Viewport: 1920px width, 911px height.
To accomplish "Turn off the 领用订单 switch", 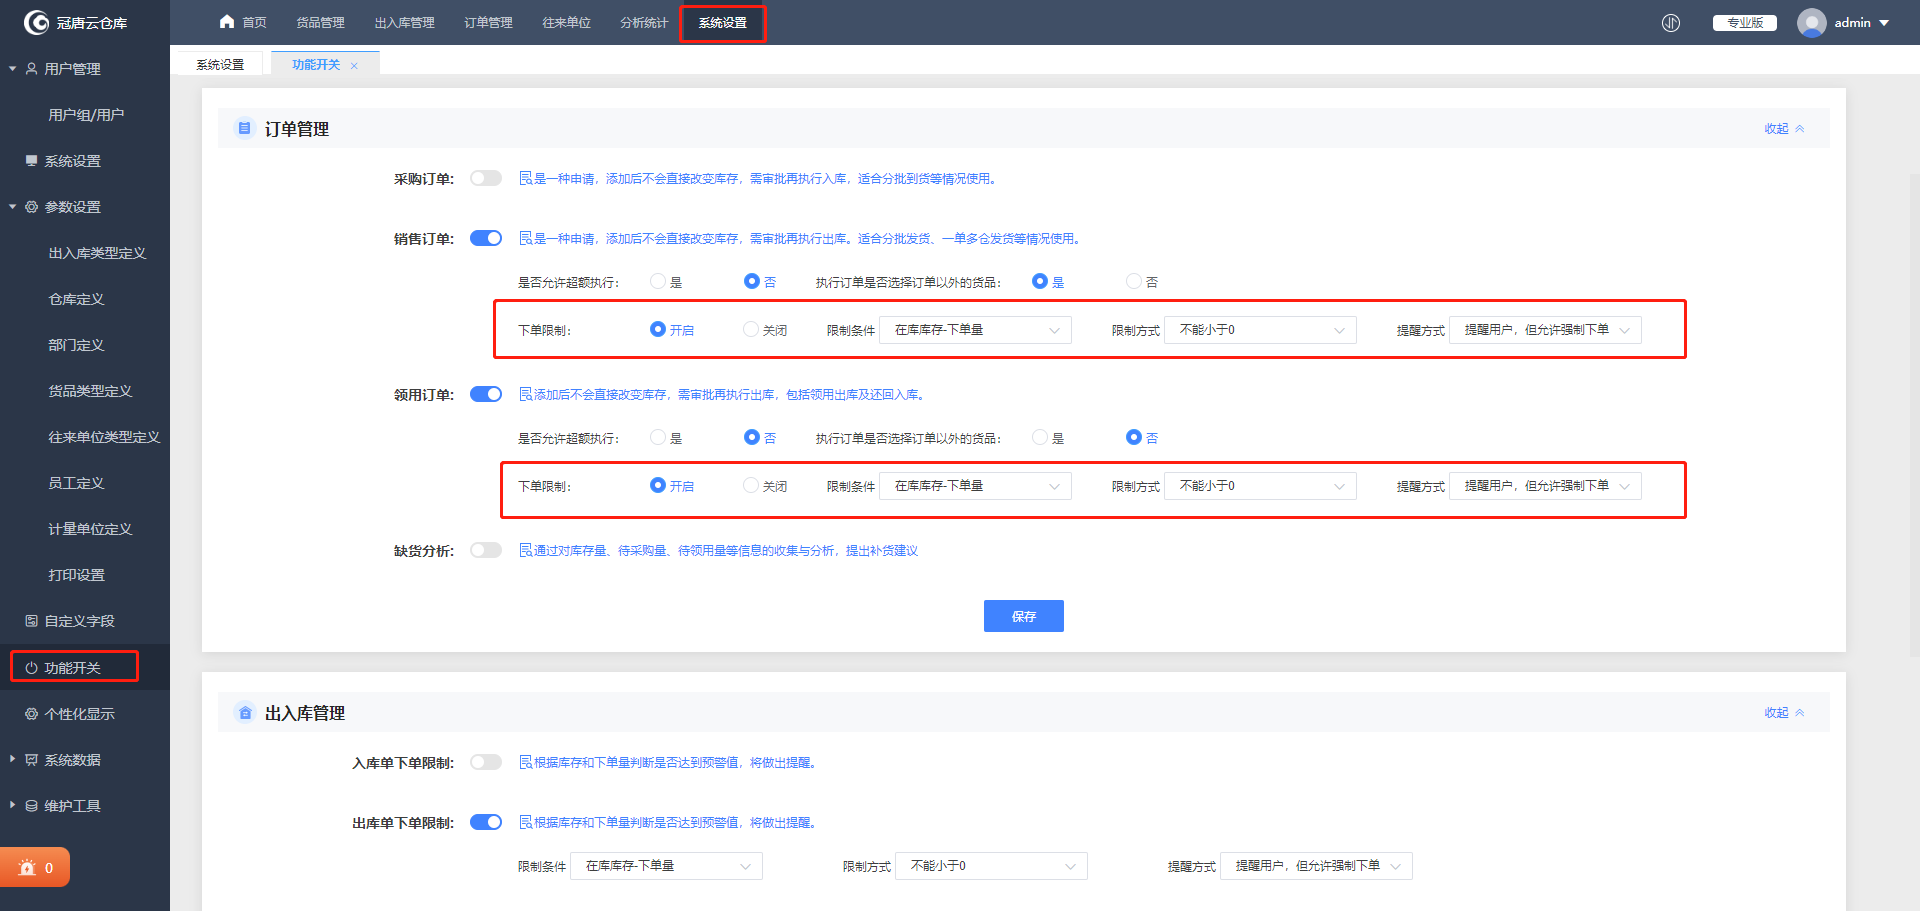I will [x=486, y=394].
